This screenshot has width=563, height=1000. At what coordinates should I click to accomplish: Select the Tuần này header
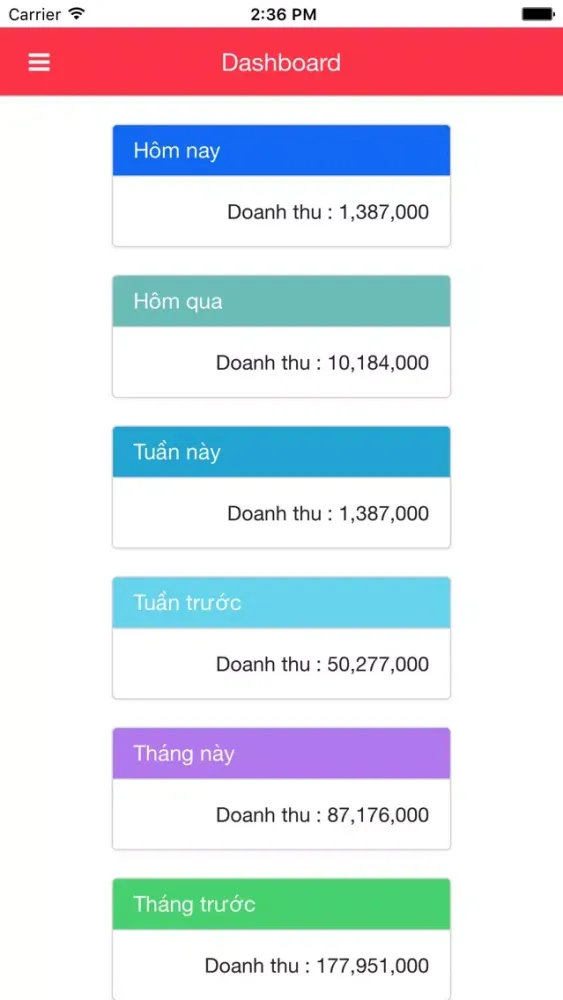click(x=281, y=452)
